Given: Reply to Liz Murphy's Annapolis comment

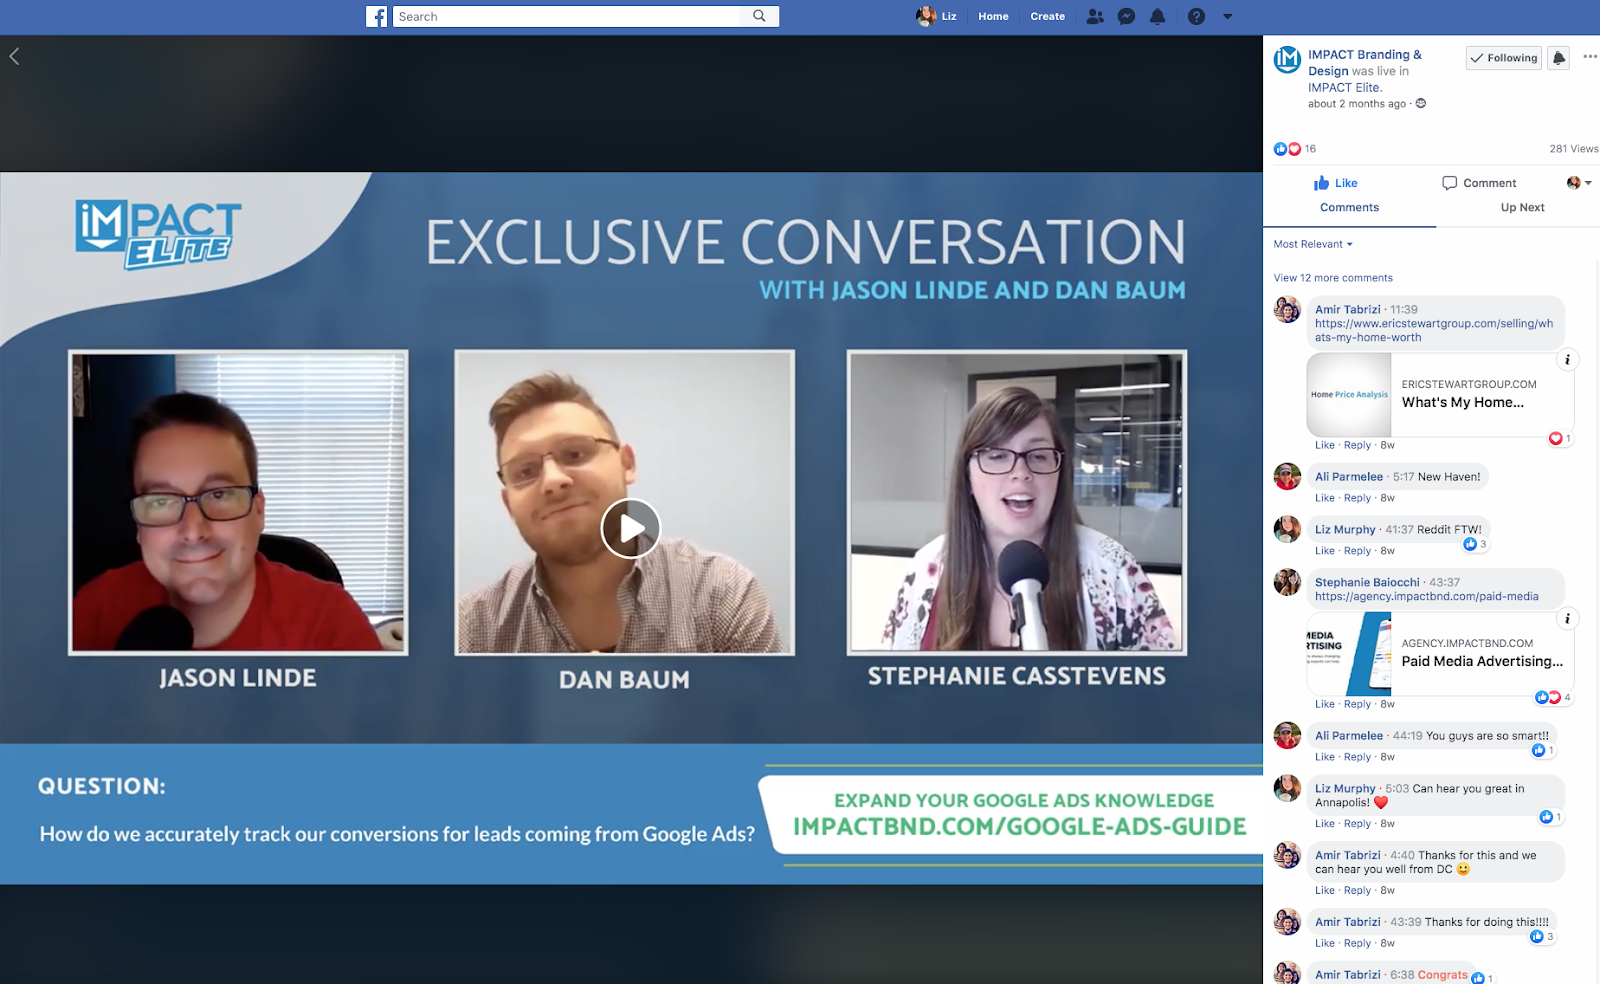Looking at the screenshot, I should (x=1357, y=824).
